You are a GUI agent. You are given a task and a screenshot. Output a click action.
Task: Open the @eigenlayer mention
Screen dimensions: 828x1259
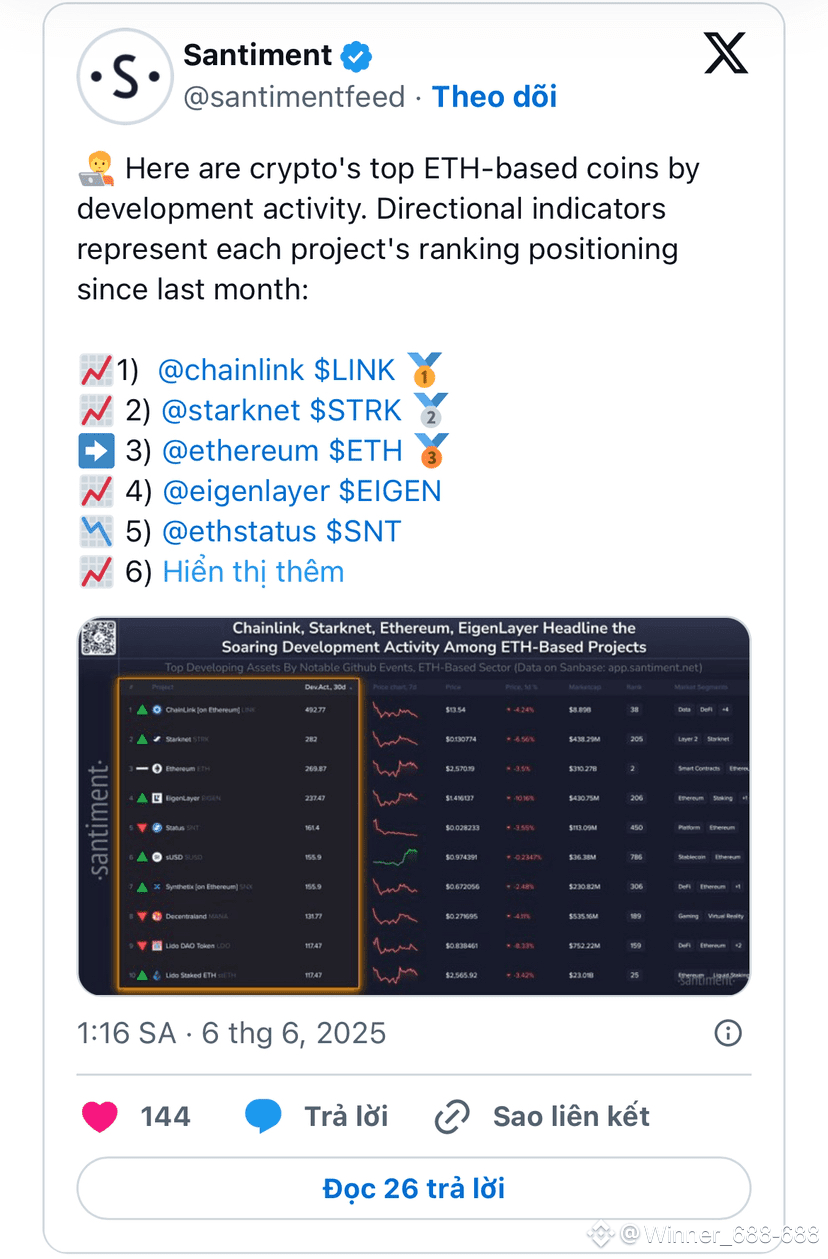click(x=247, y=491)
